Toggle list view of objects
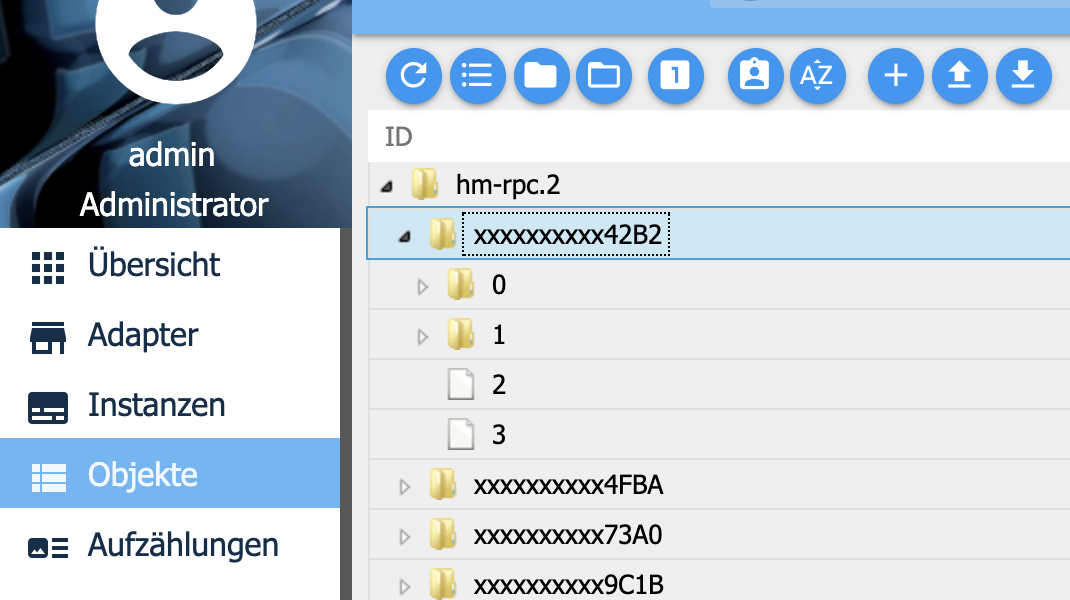The height and width of the screenshot is (600, 1070). tap(477, 75)
